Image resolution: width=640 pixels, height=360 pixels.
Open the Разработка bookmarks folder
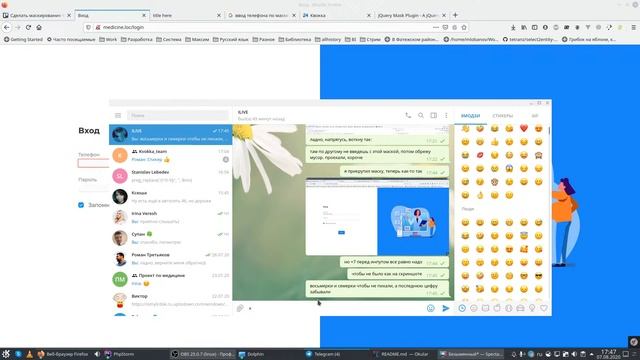(x=137, y=40)
